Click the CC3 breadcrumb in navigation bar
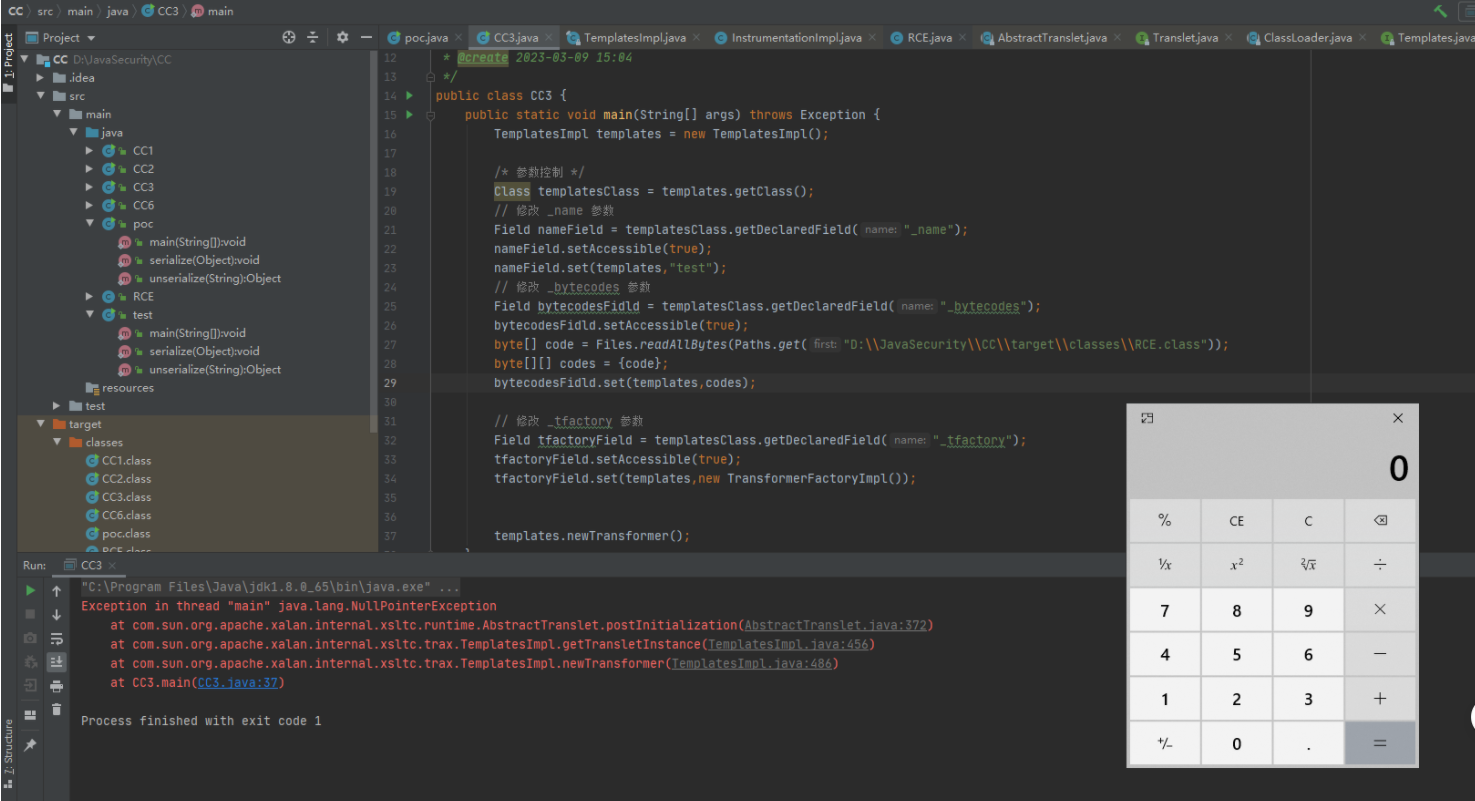 159,11
